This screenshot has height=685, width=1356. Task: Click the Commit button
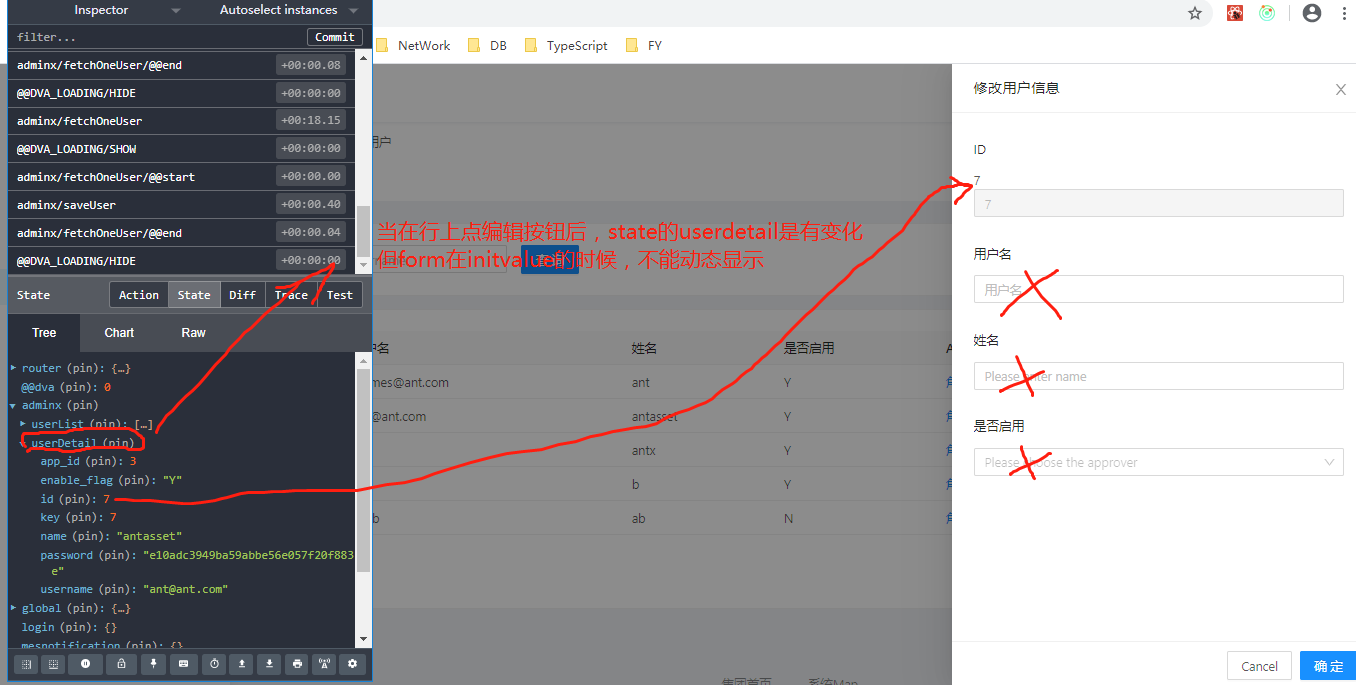point(334,36)
